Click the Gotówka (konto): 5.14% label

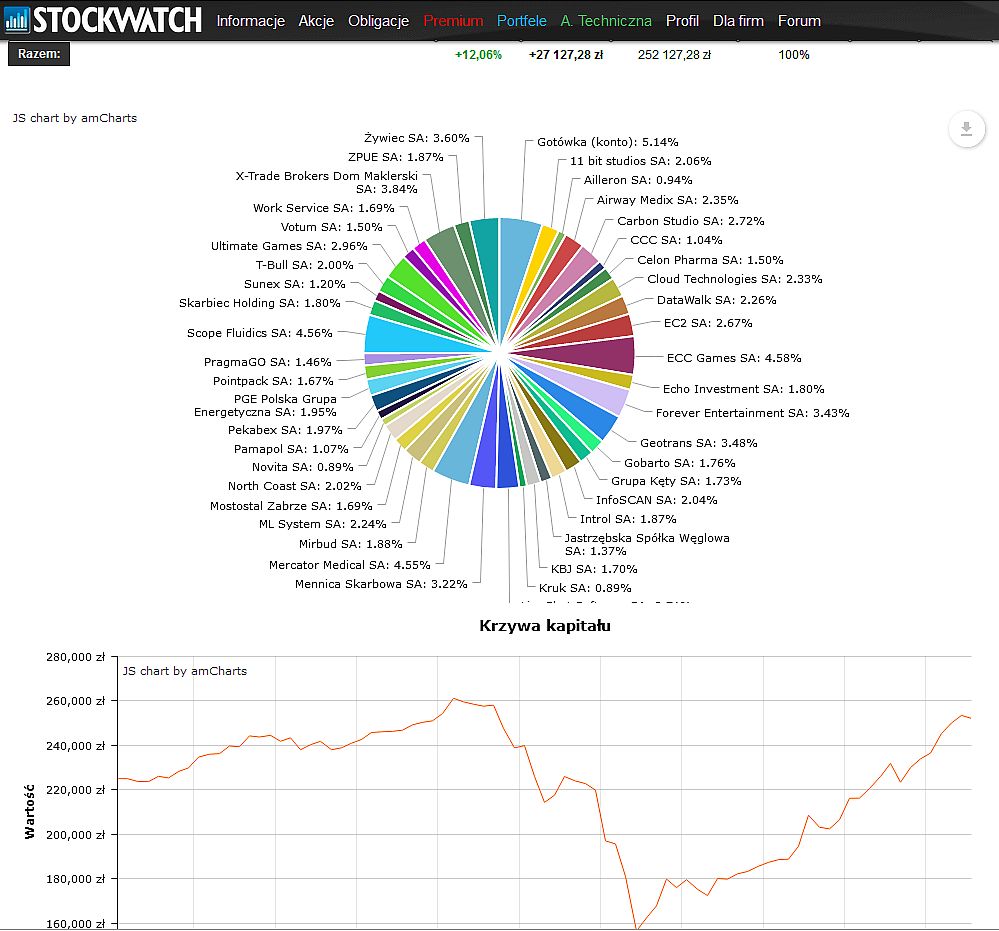pos(608,142)
